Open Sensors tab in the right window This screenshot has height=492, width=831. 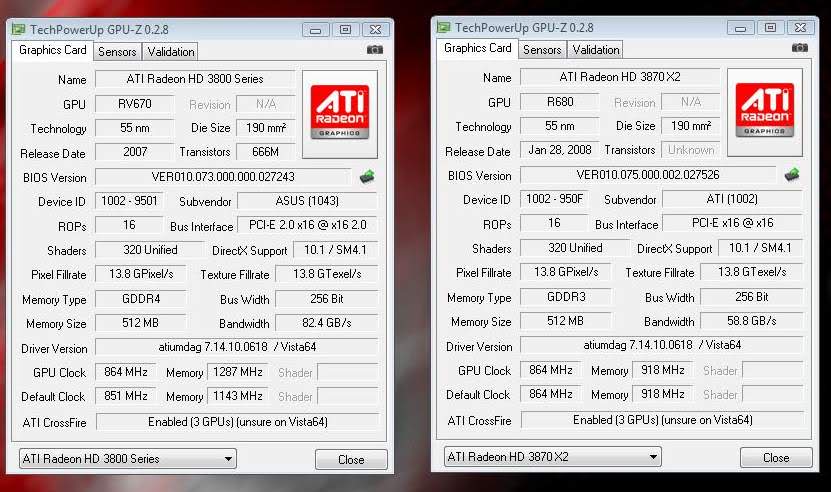[542, 49]
